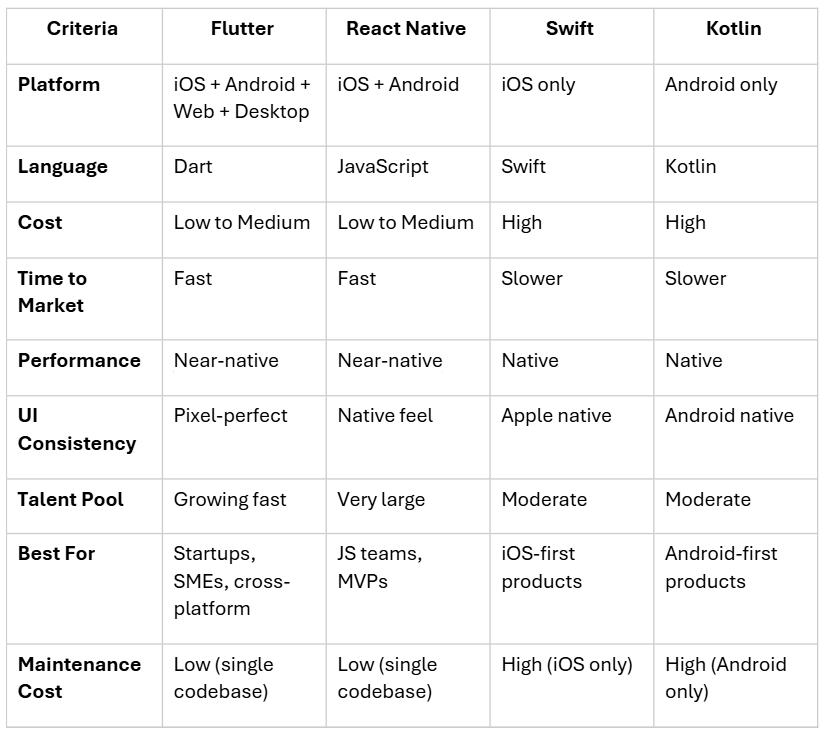The width and height of the screenshot is (824, 734).
Task: Click the Criteria header cell
Action: point(82,29)
